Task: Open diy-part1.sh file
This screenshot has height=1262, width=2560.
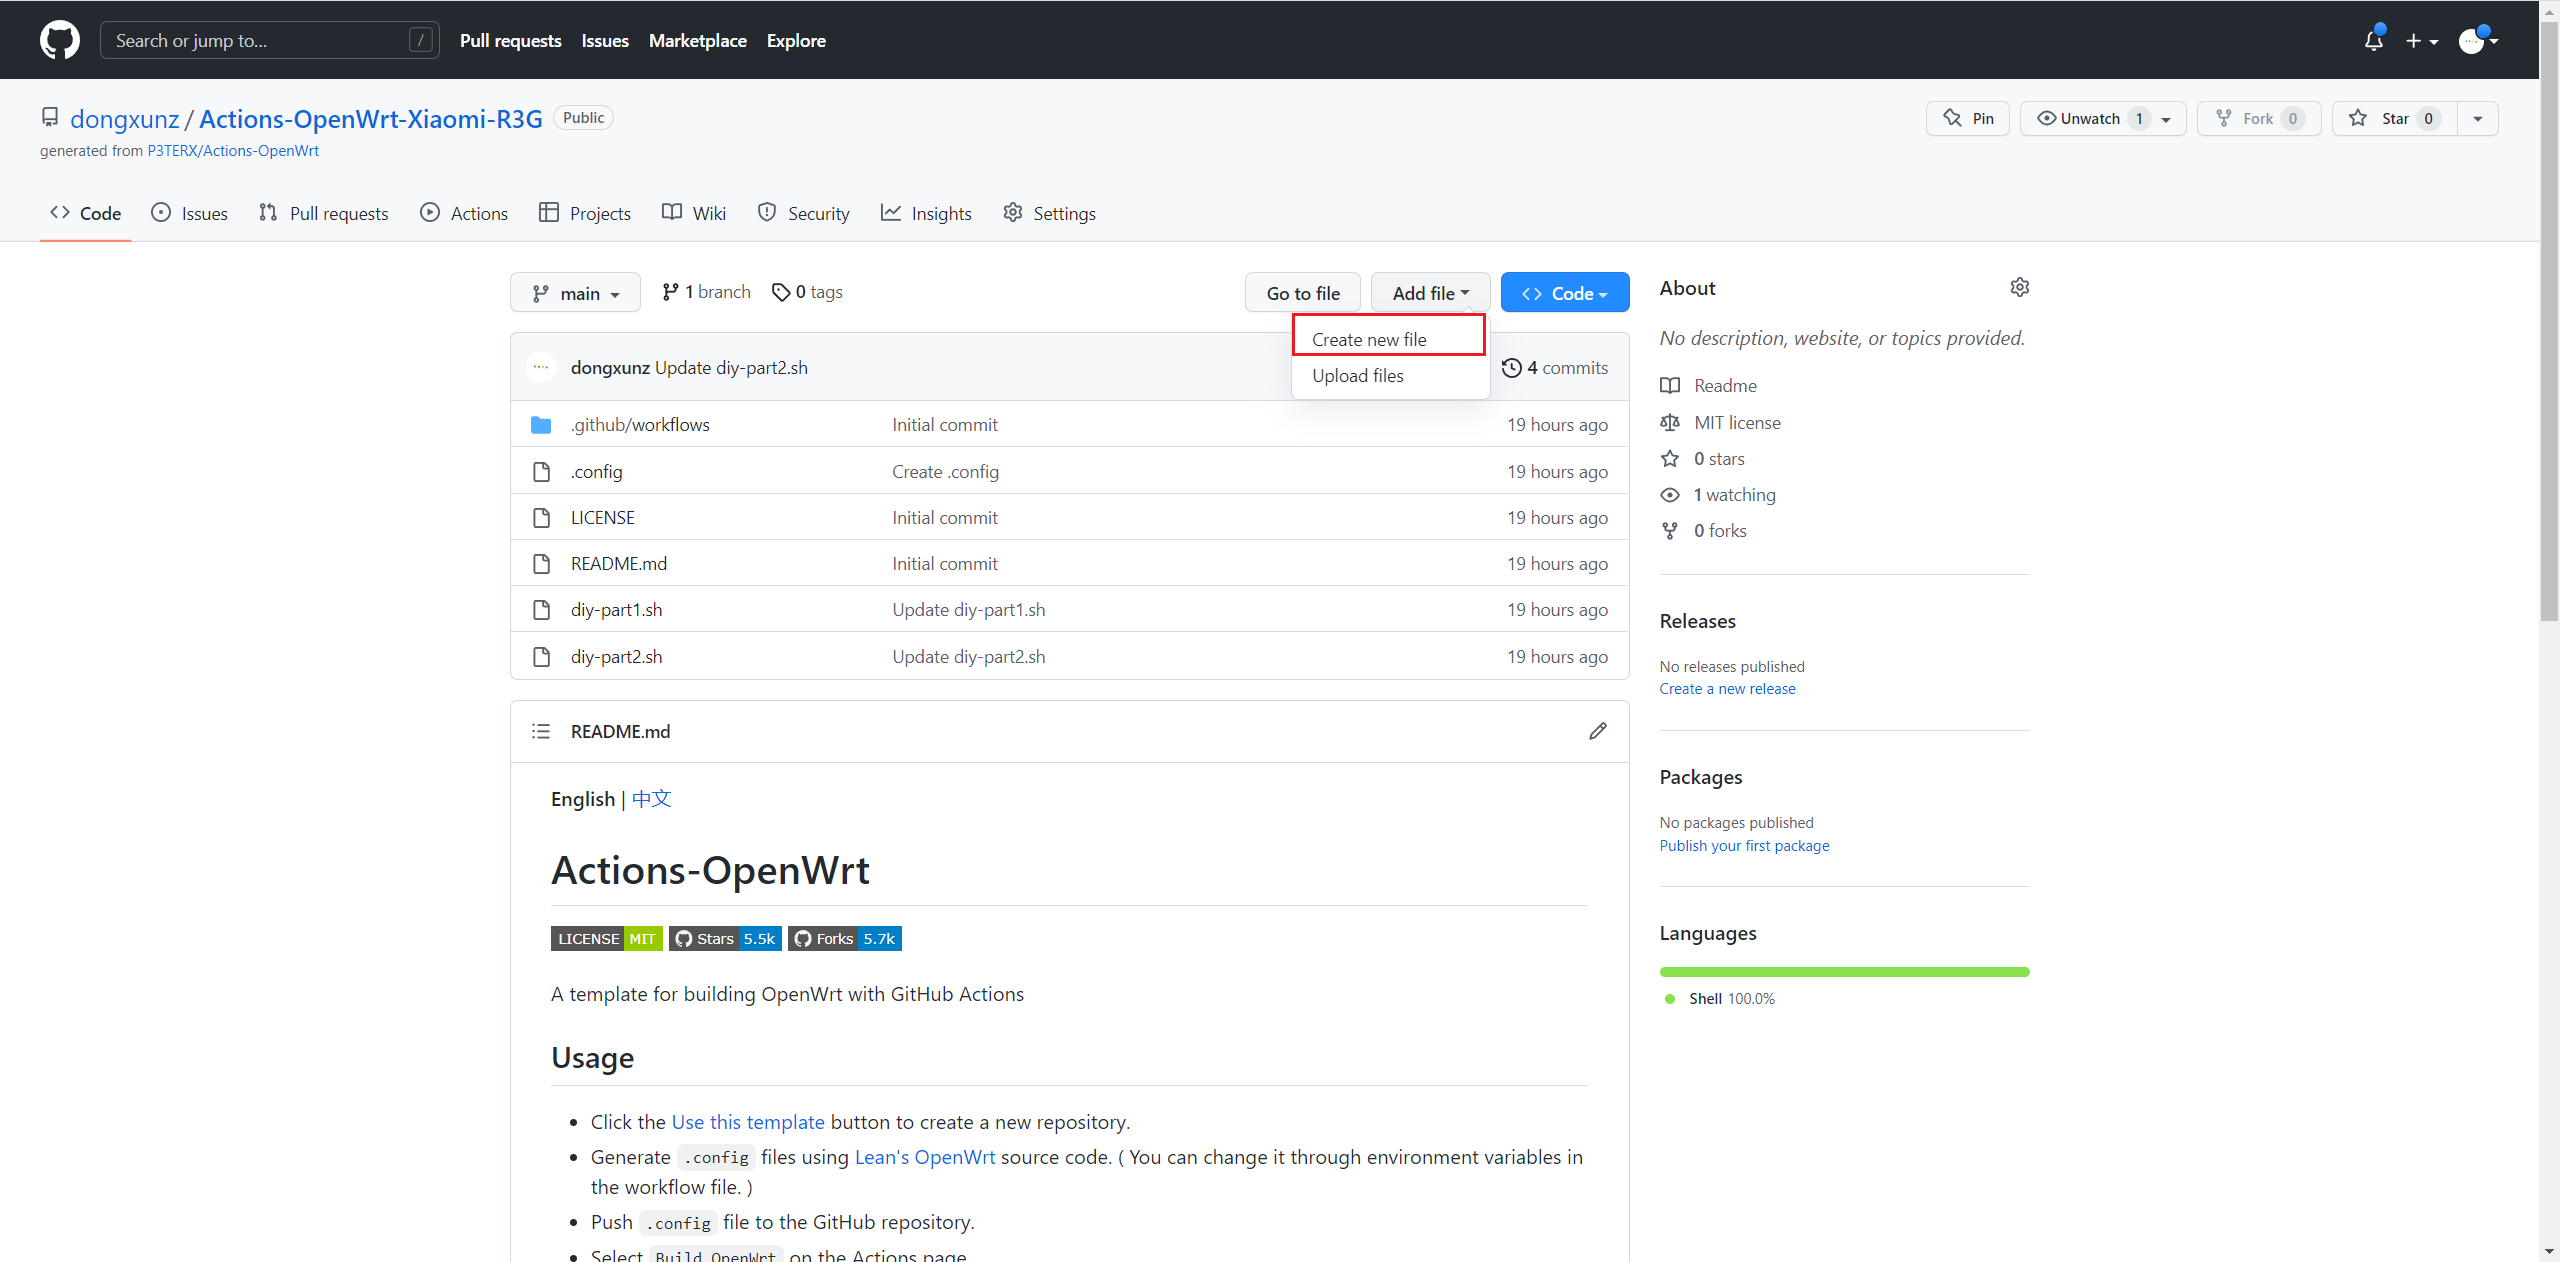Action: coord(616,610)
